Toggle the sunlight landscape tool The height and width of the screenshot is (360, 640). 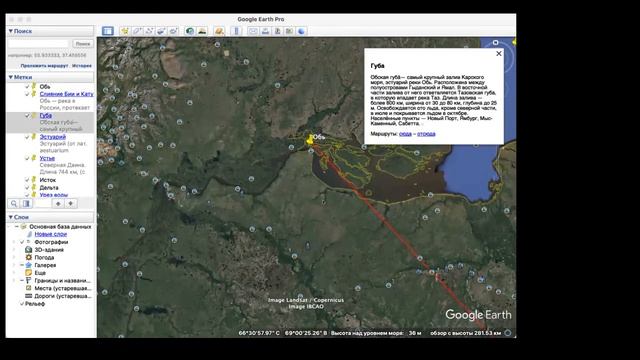[x=202, y=31]
